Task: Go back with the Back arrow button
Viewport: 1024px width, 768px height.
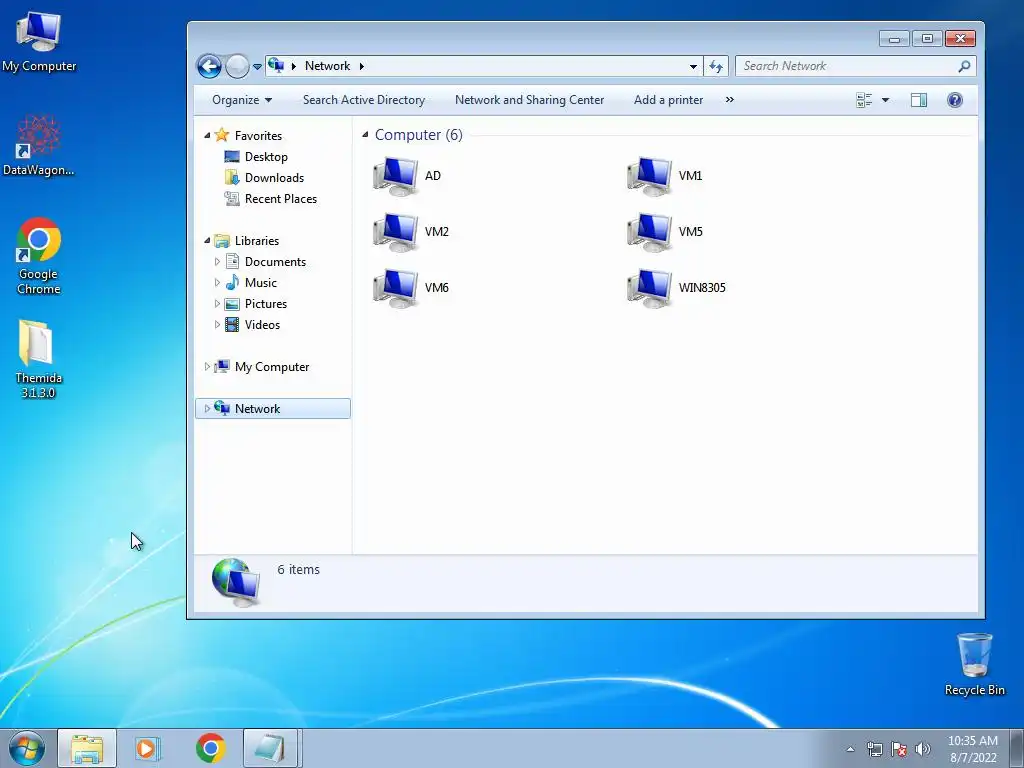Action: coord(209,66)
